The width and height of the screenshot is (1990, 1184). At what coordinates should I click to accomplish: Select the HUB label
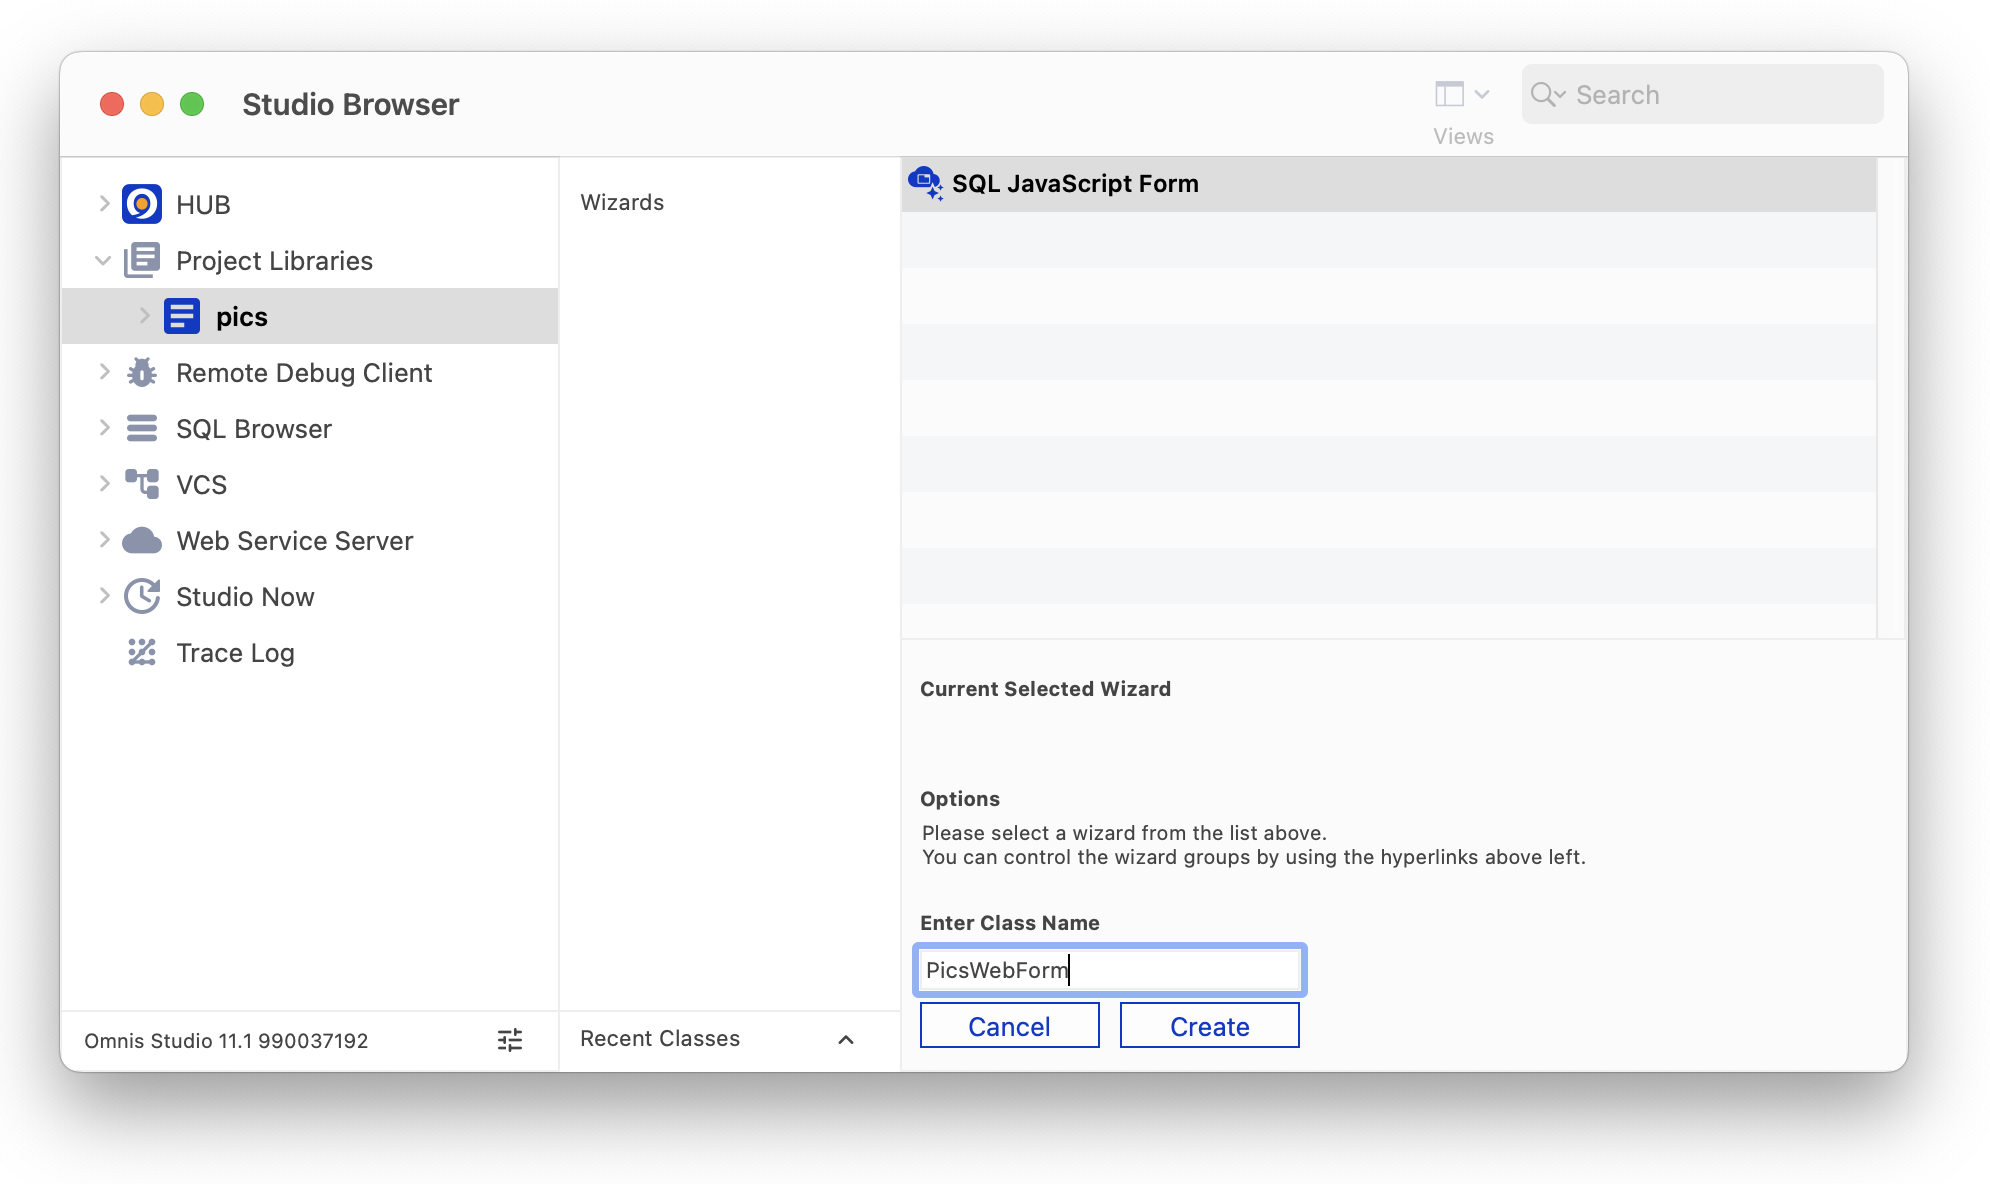(x=203, y=205)
